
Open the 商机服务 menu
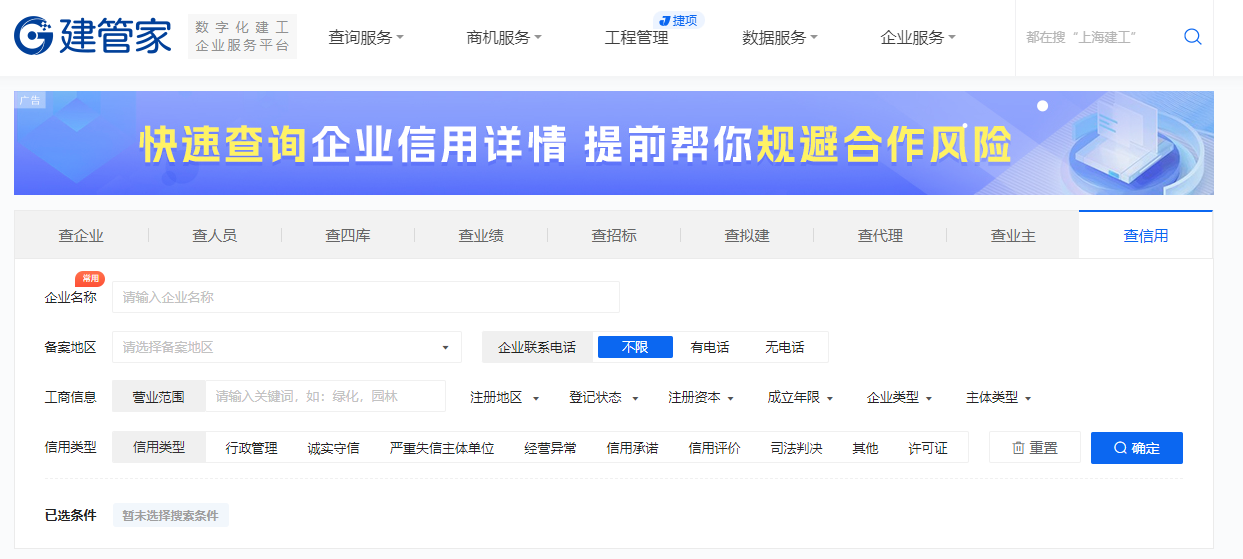click(504, 38)
